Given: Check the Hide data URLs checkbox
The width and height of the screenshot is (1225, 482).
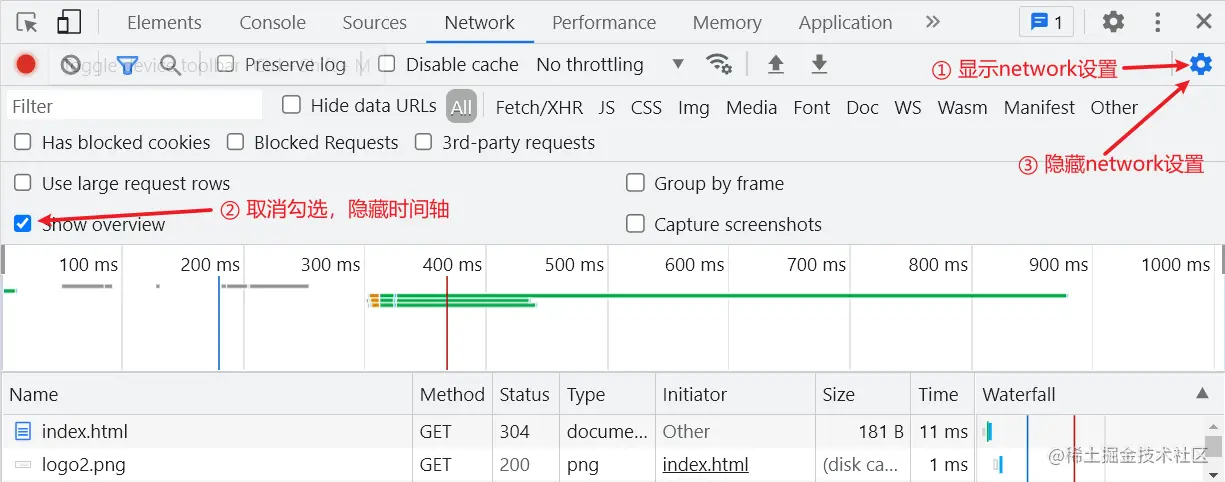Looking at the screenshot, I should (291, 105).
